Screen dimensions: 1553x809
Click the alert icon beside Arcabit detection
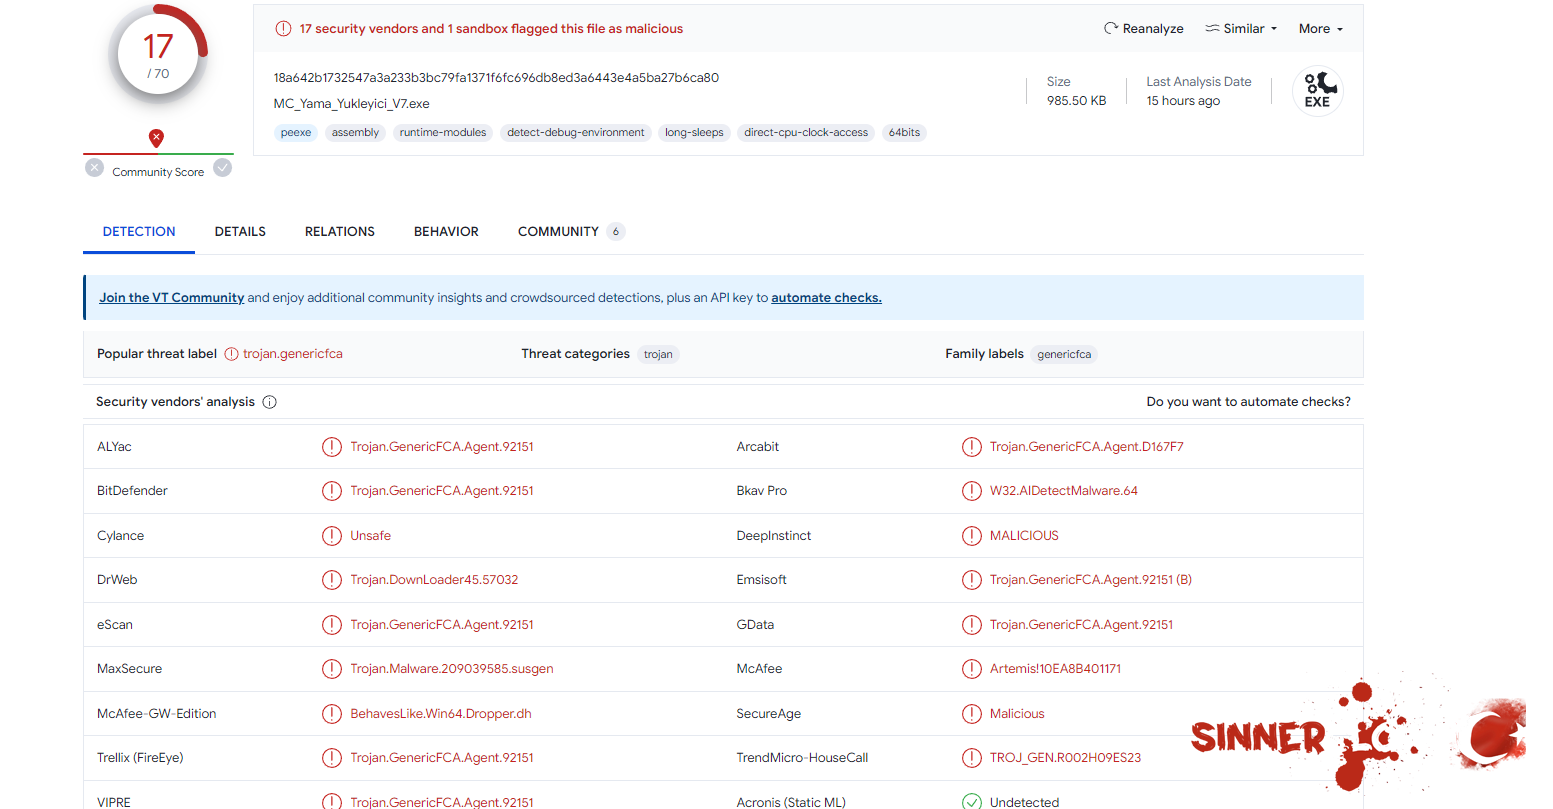pyautogui.click(x=972, y=447)
